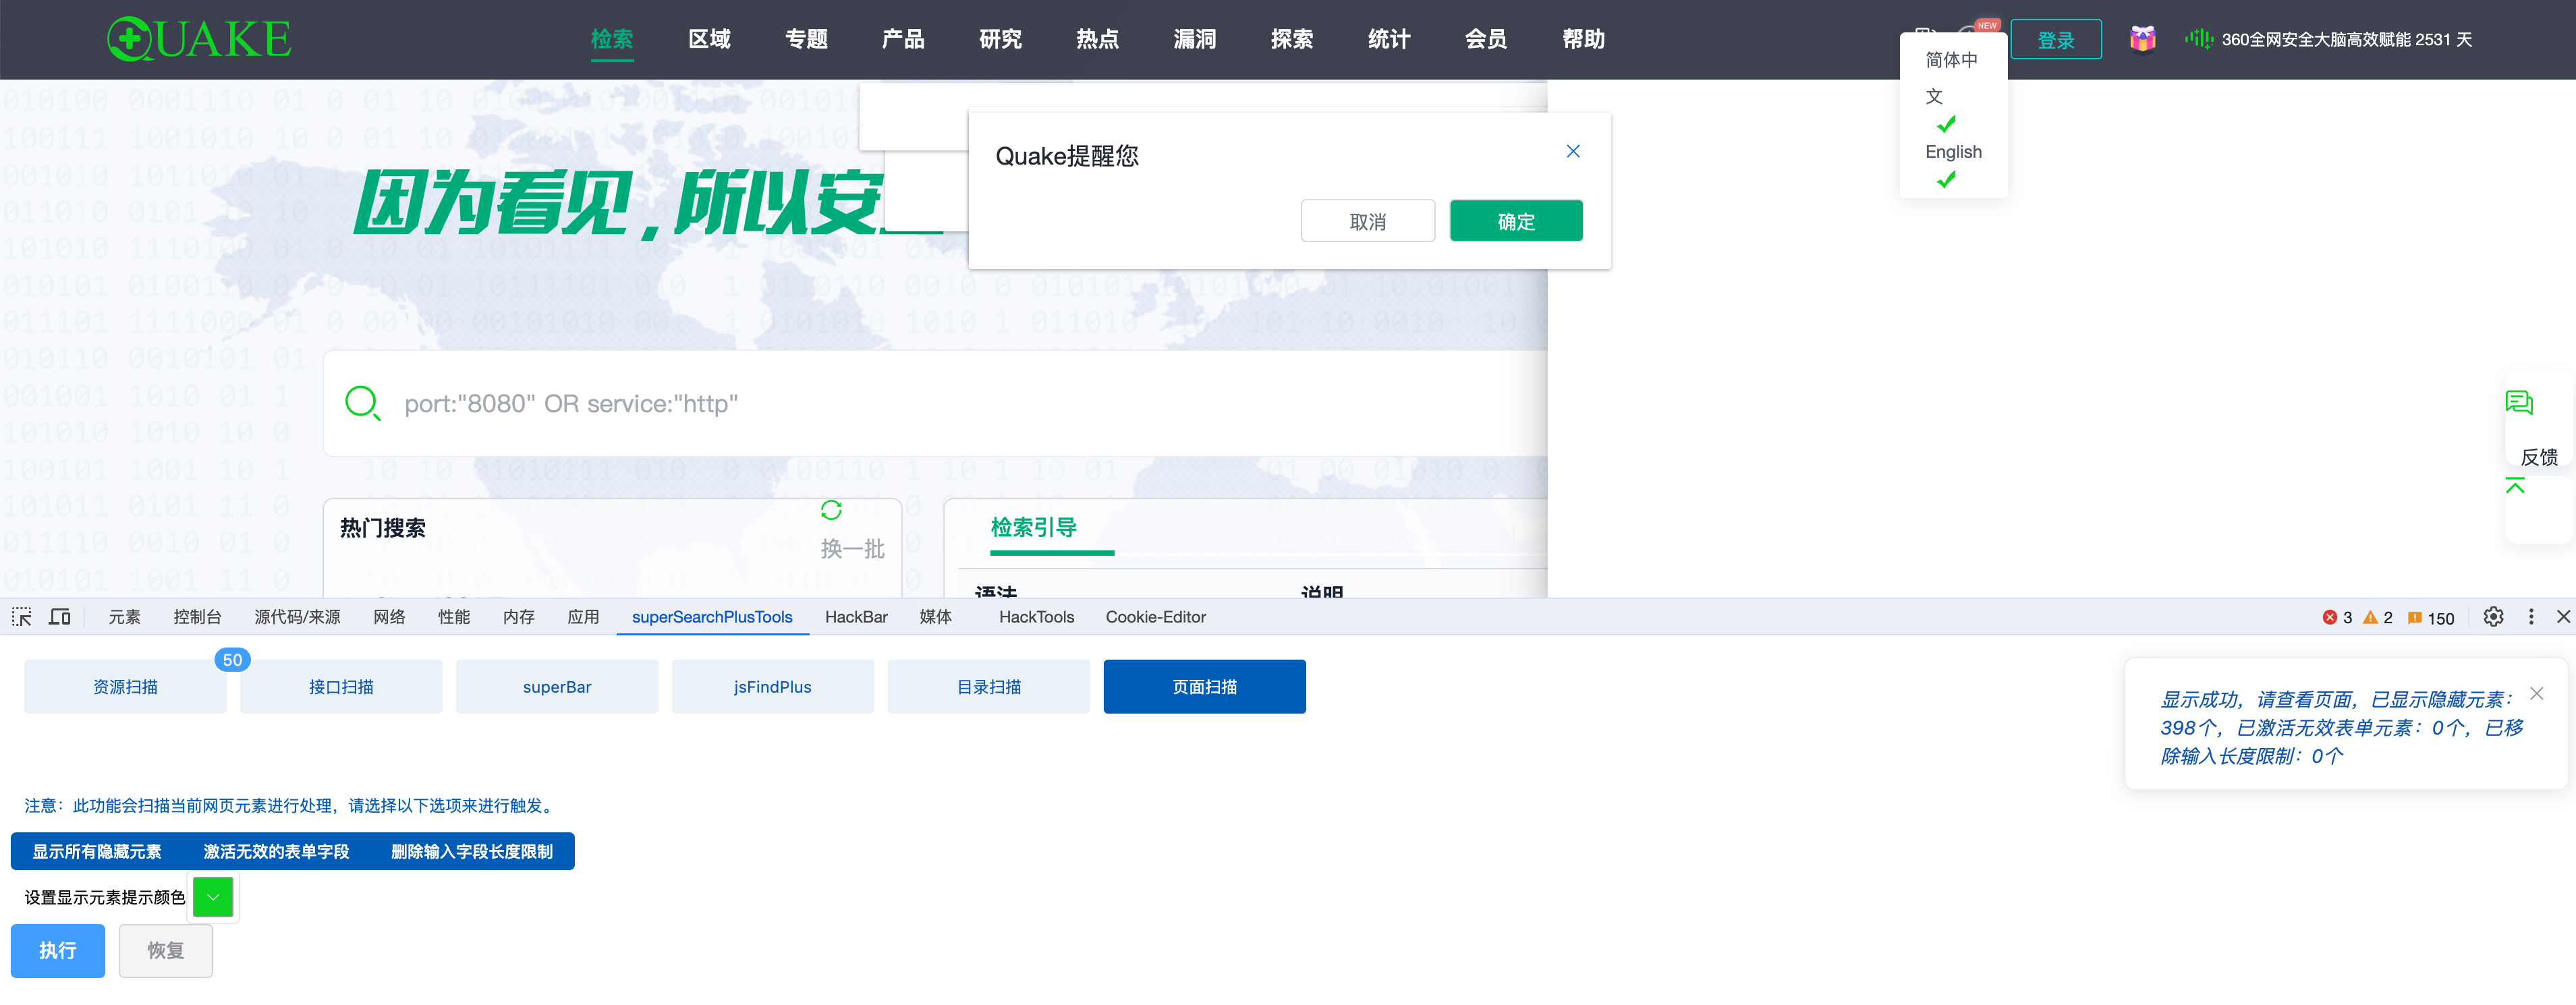Activate the DevTools inspect element picker icon
Viewport: 2576px width, 1005px height.
22,617
